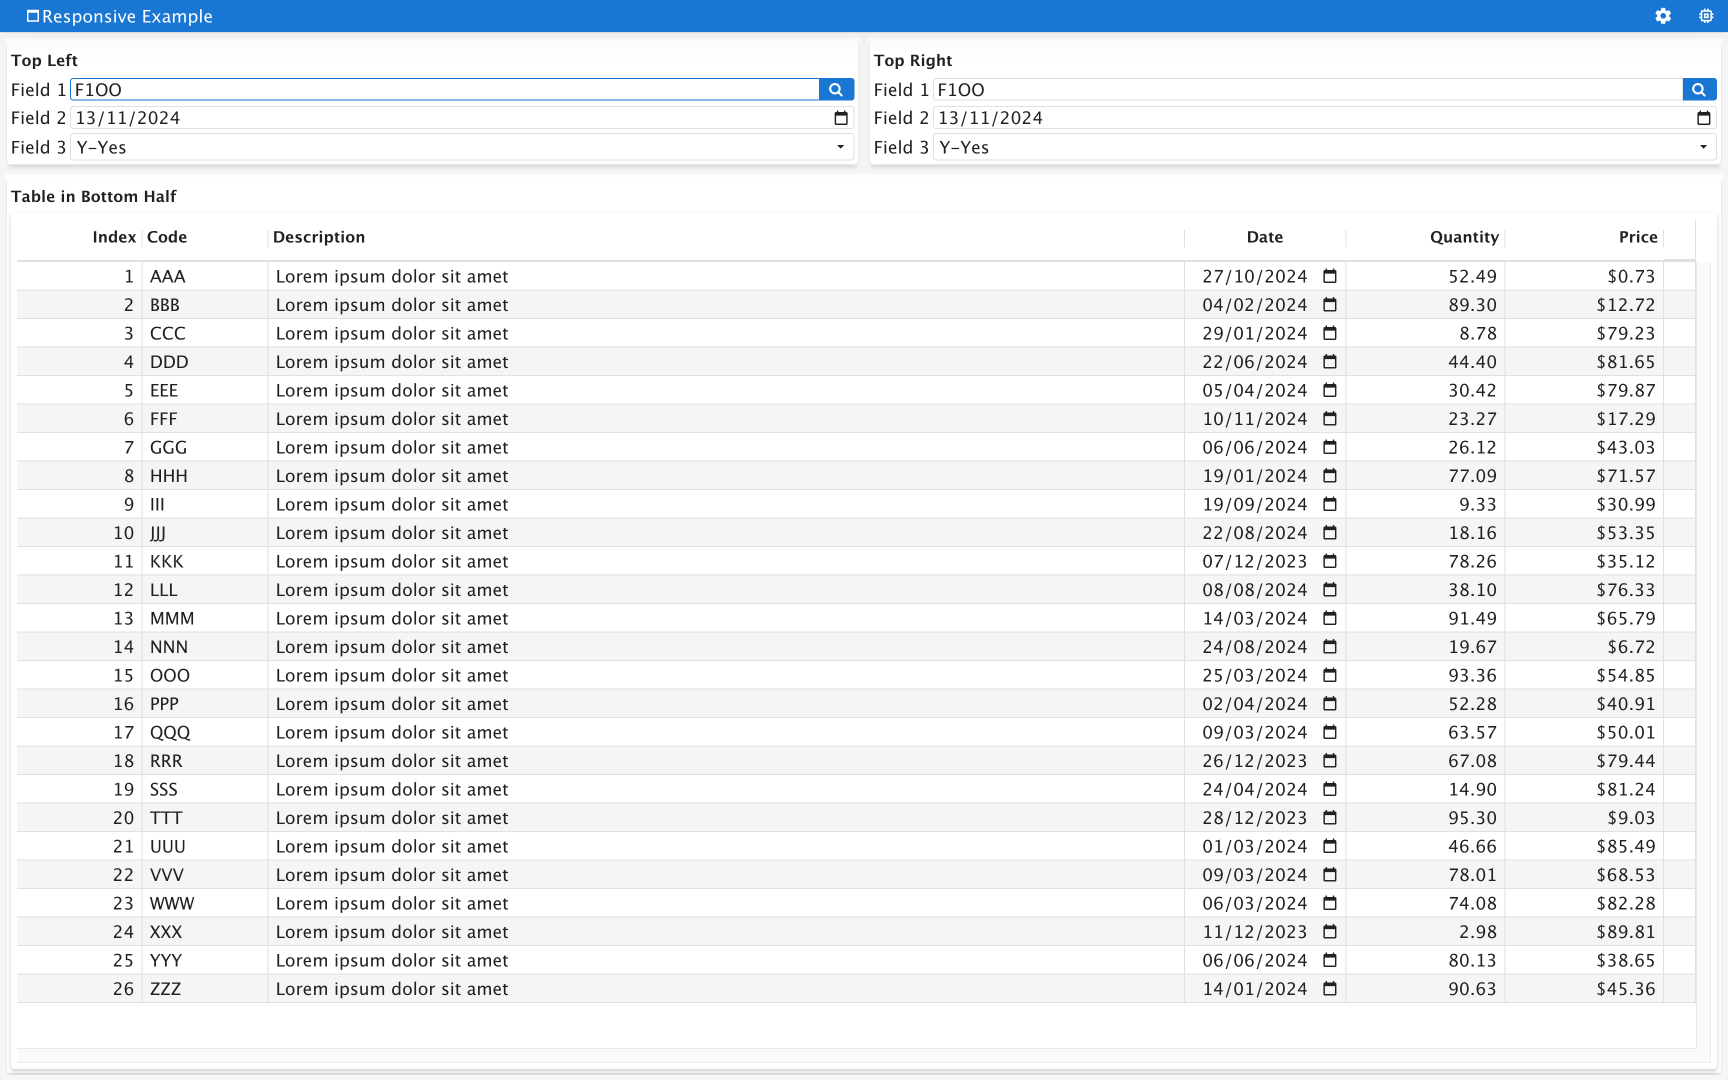Click the search icon in Top Right Field 1
The image size is (1728, 1080).
point(1699,90)
